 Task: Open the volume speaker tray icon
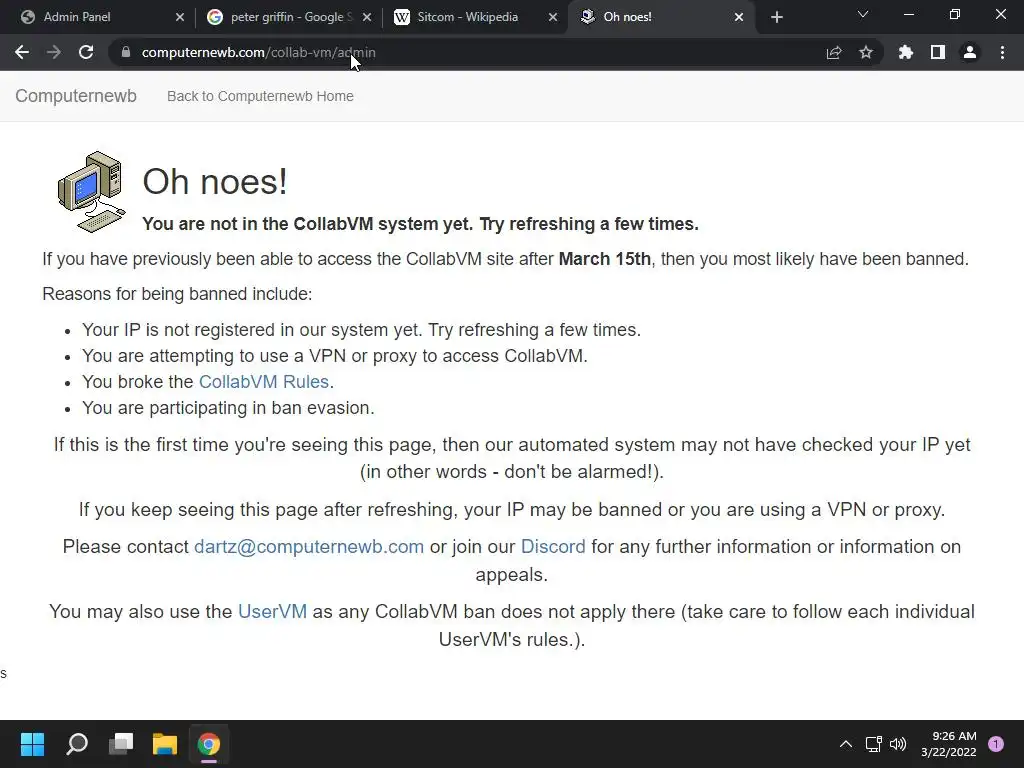[899, 744]
